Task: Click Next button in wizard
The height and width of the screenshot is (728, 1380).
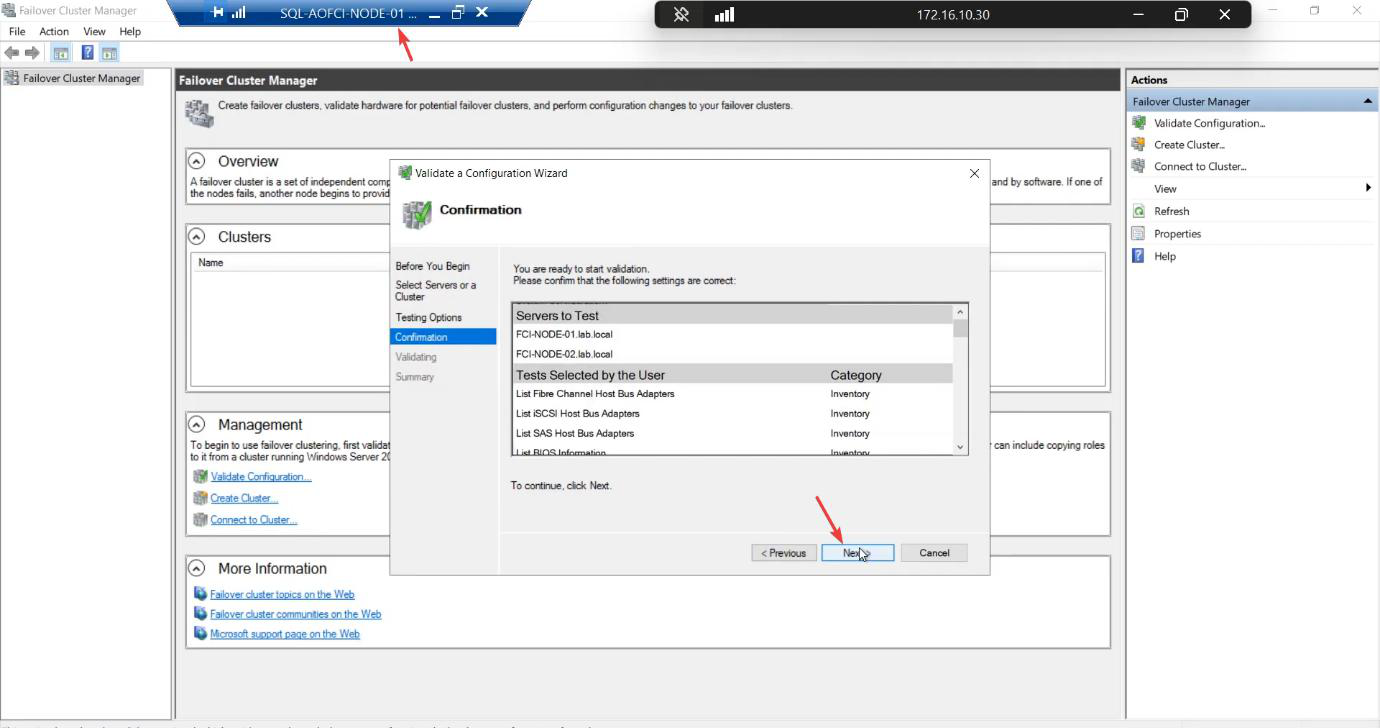Action: (x=857, y=553)
